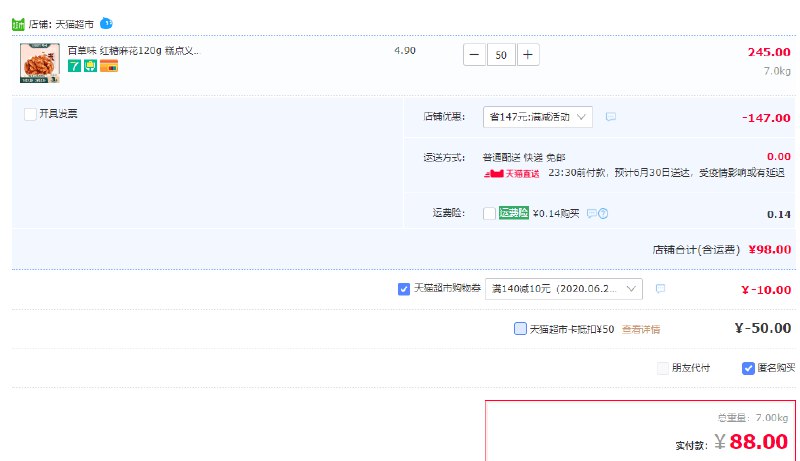800x461 pixels.
Task: Increase quantity with the plus button
Action: pos(528,55)
